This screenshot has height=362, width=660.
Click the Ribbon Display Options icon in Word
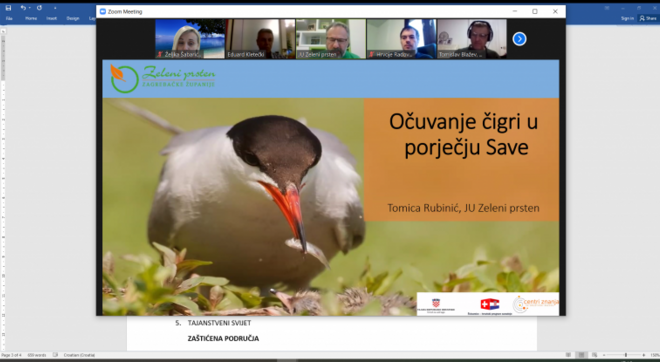[607, 8]
